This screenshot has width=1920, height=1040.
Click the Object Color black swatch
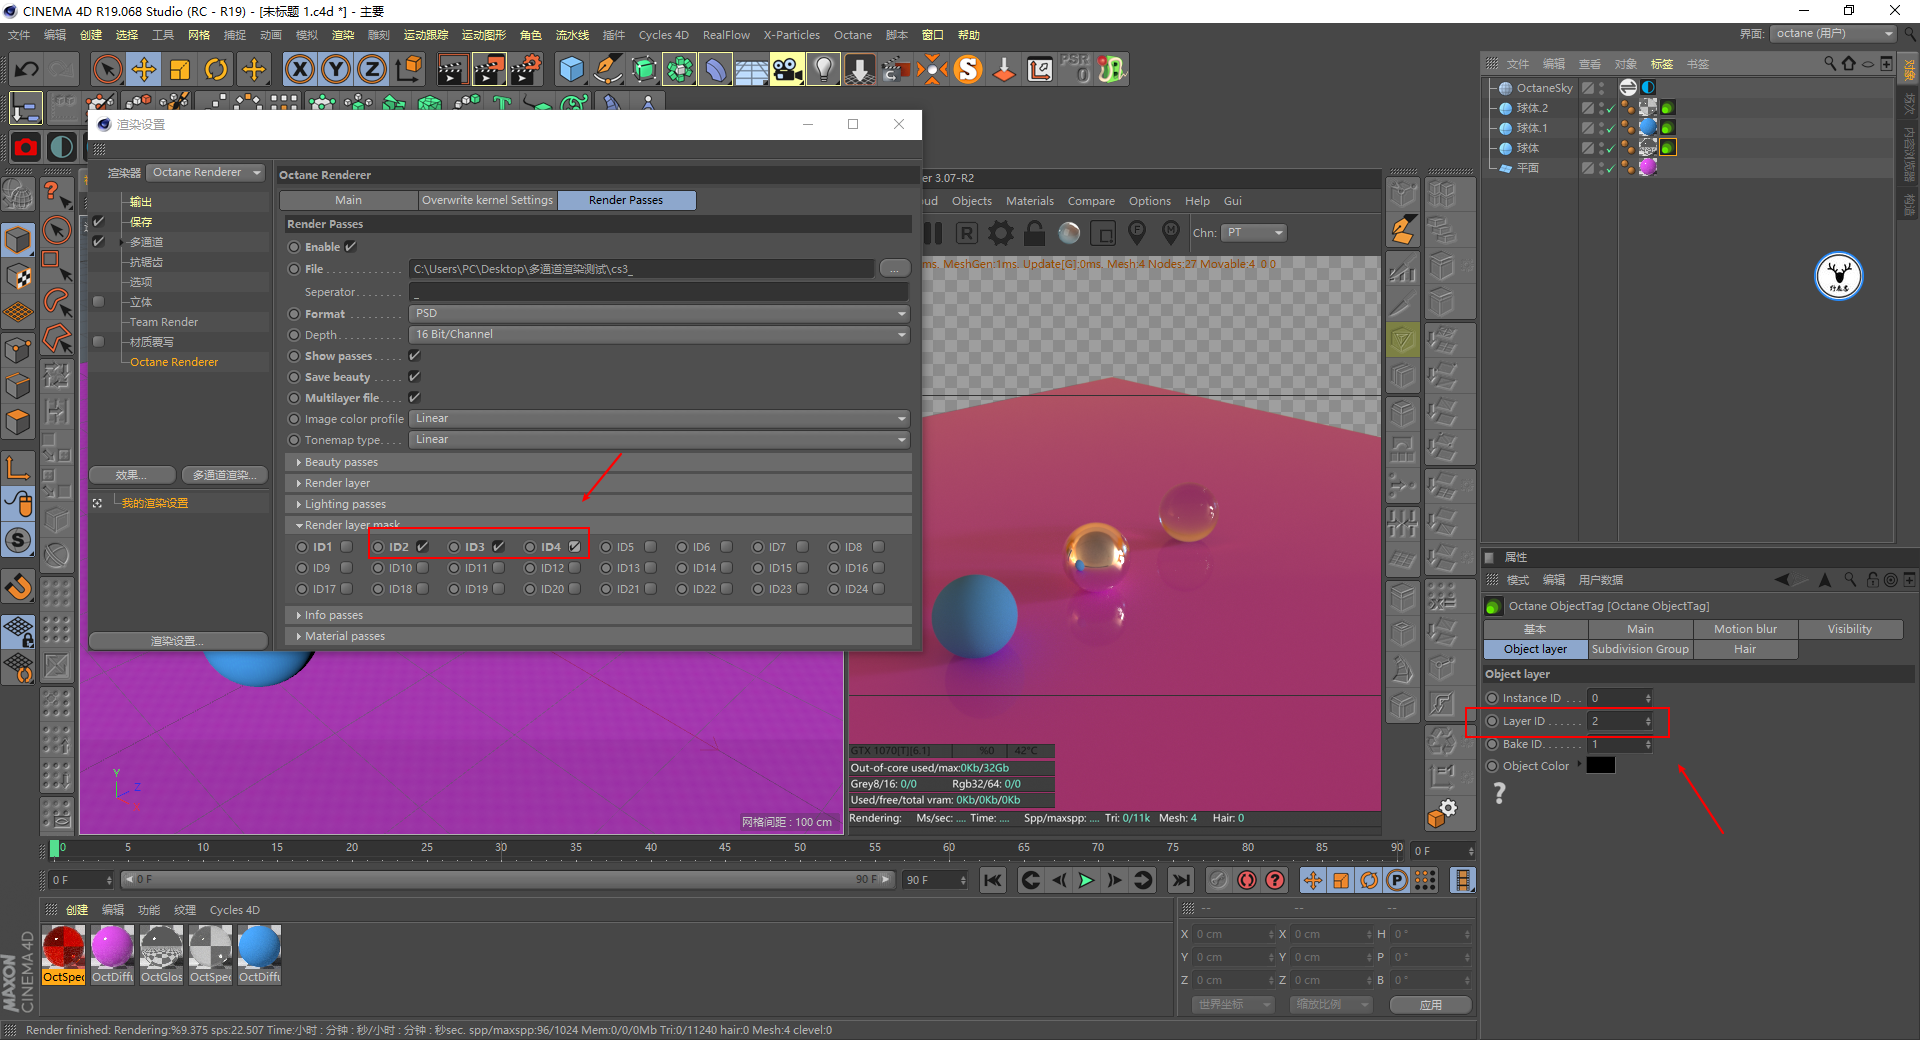coord(1600,766)
